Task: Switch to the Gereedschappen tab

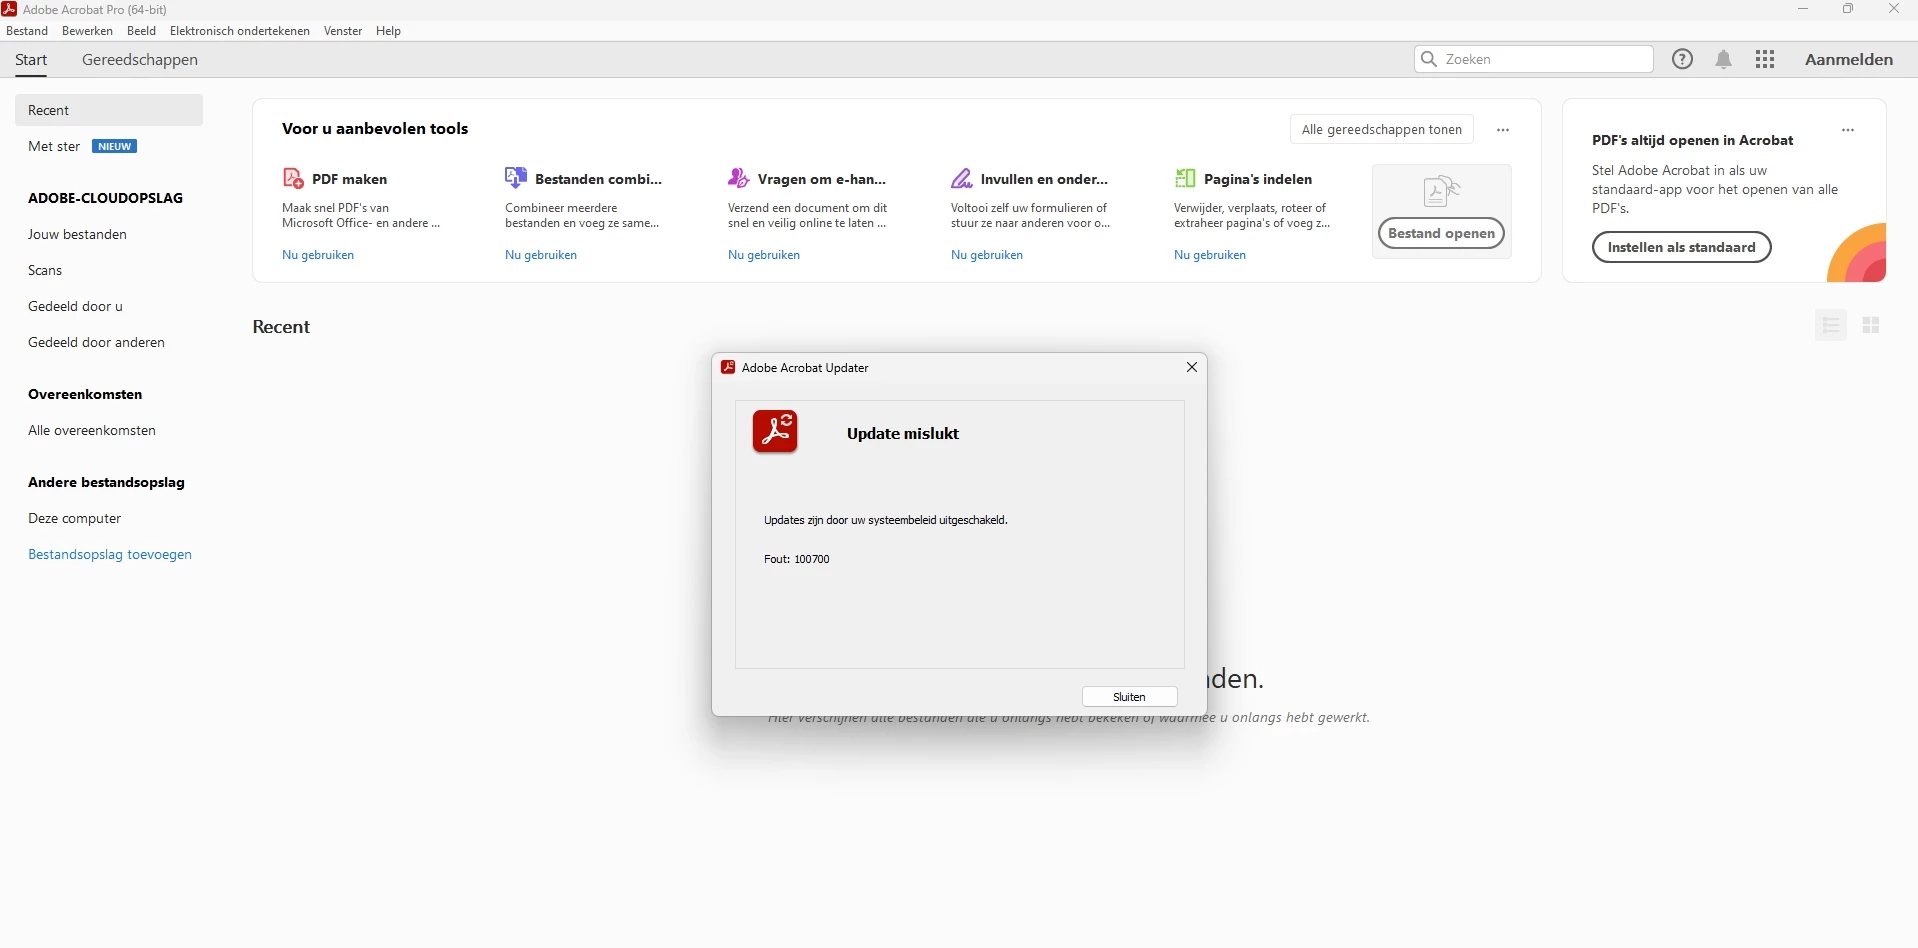Action: click(x=140, y=60)
